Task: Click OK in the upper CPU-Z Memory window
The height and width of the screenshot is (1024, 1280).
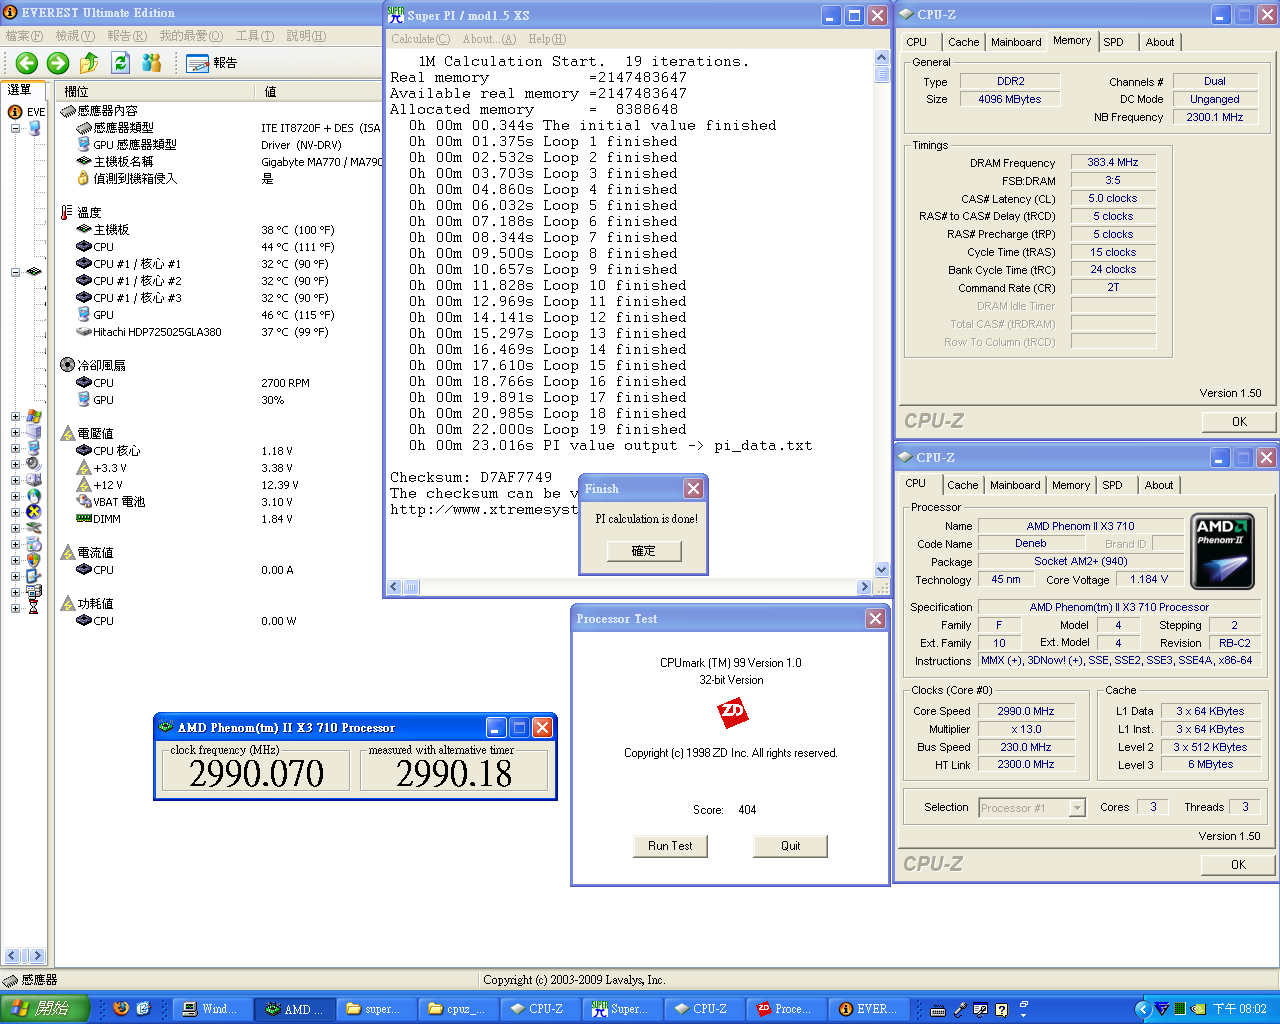Action: [1239, 422]
